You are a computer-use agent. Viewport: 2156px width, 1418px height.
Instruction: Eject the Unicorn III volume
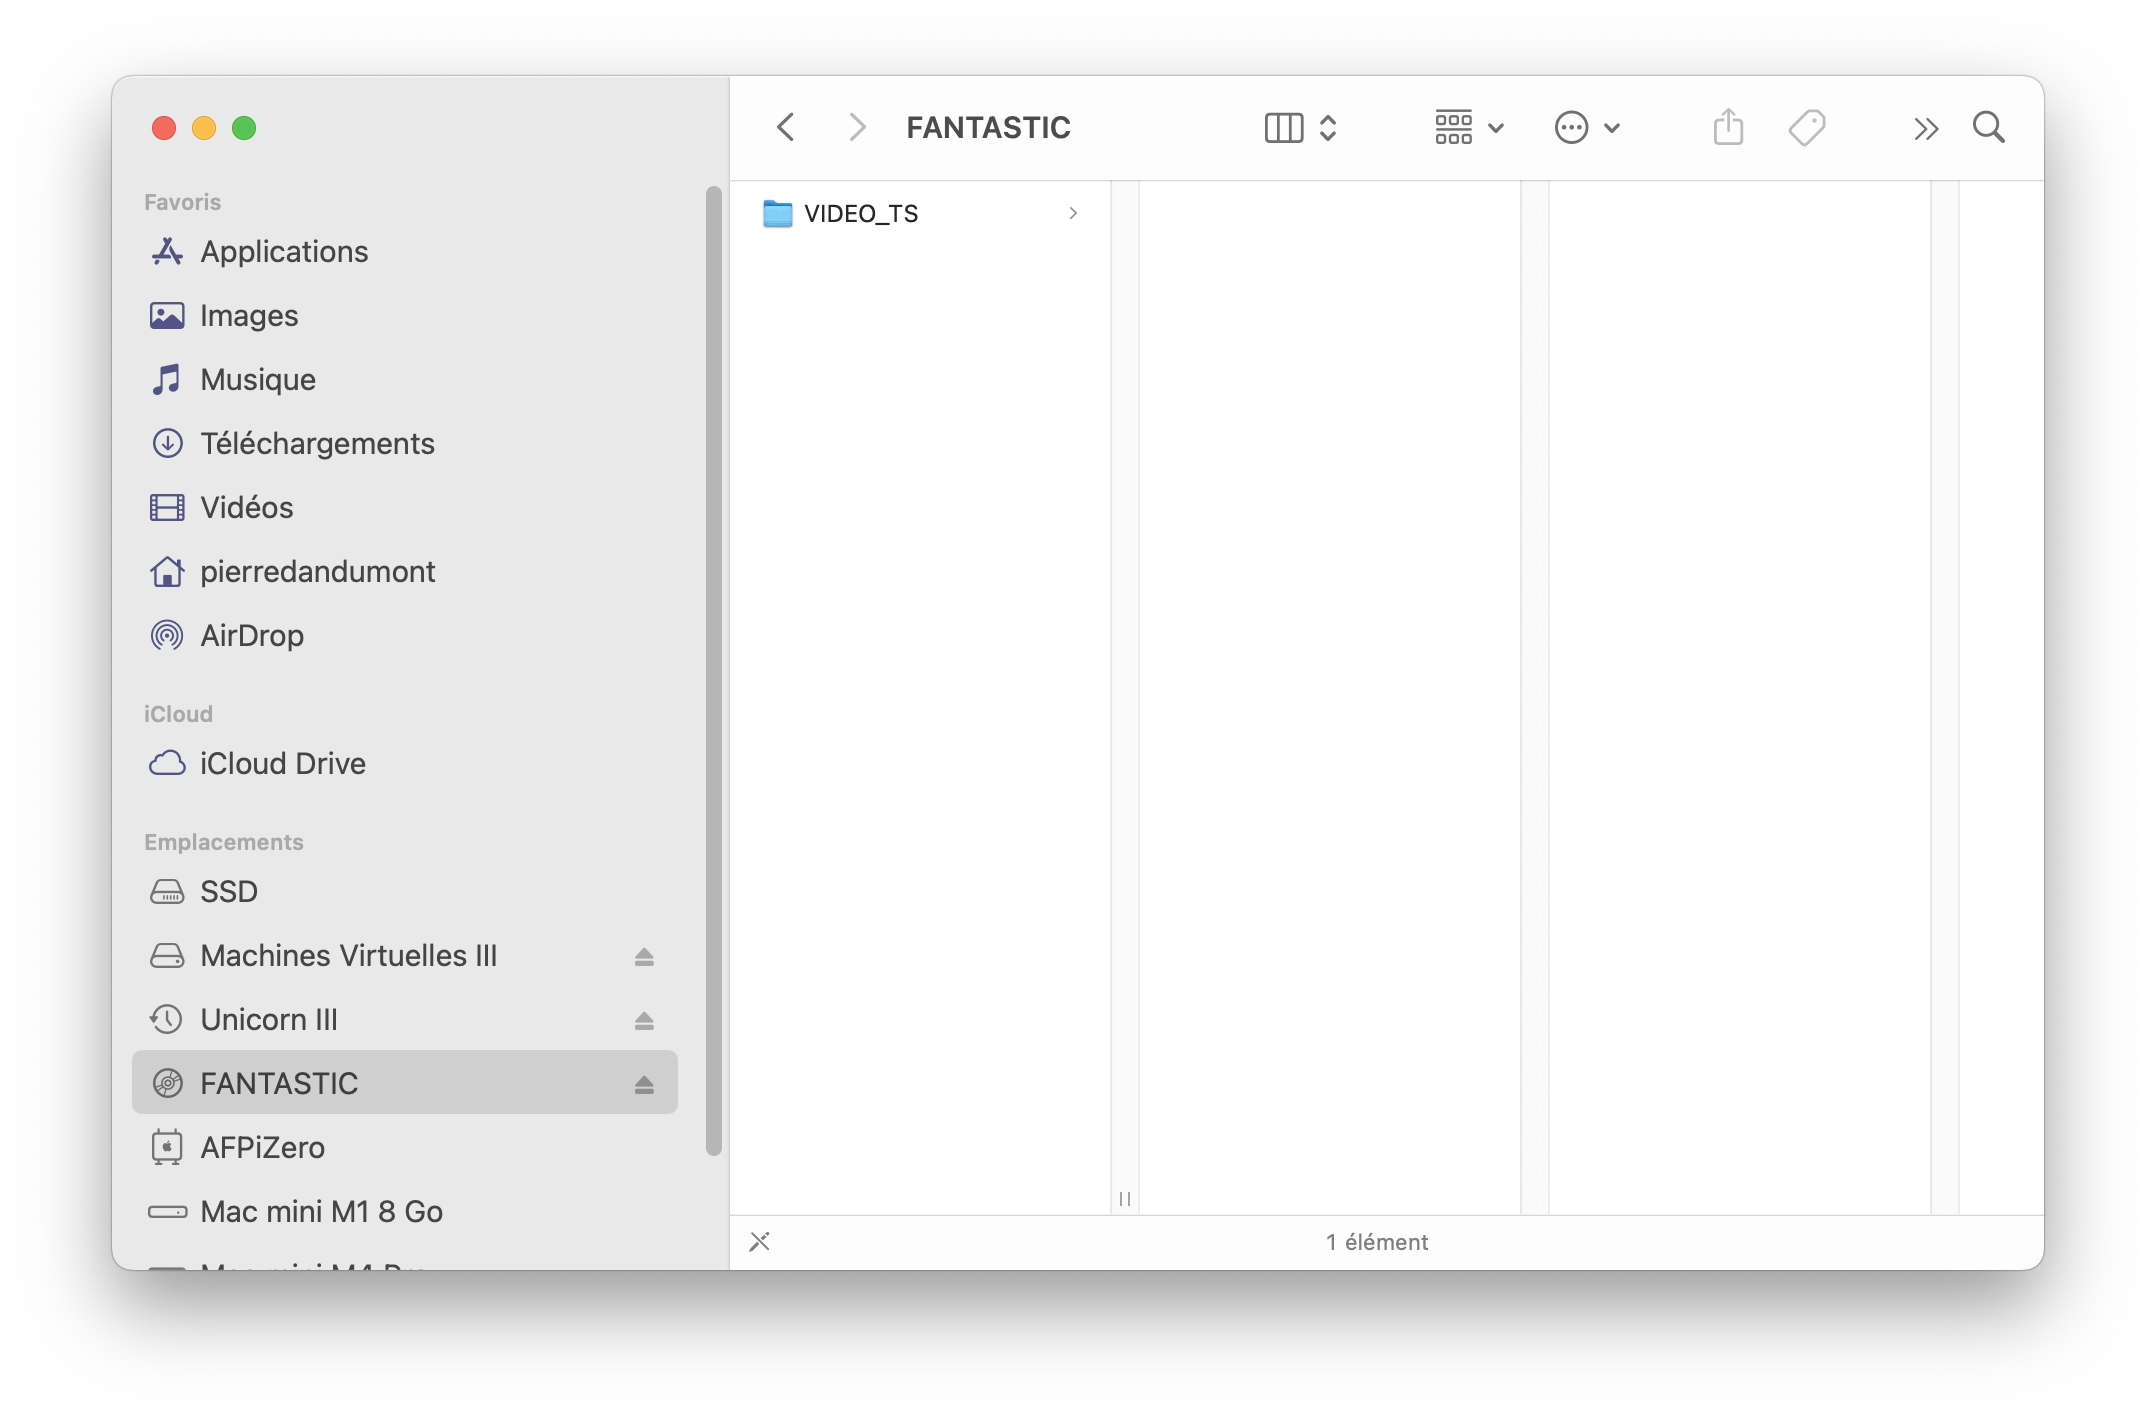[x=644, y=1020]
